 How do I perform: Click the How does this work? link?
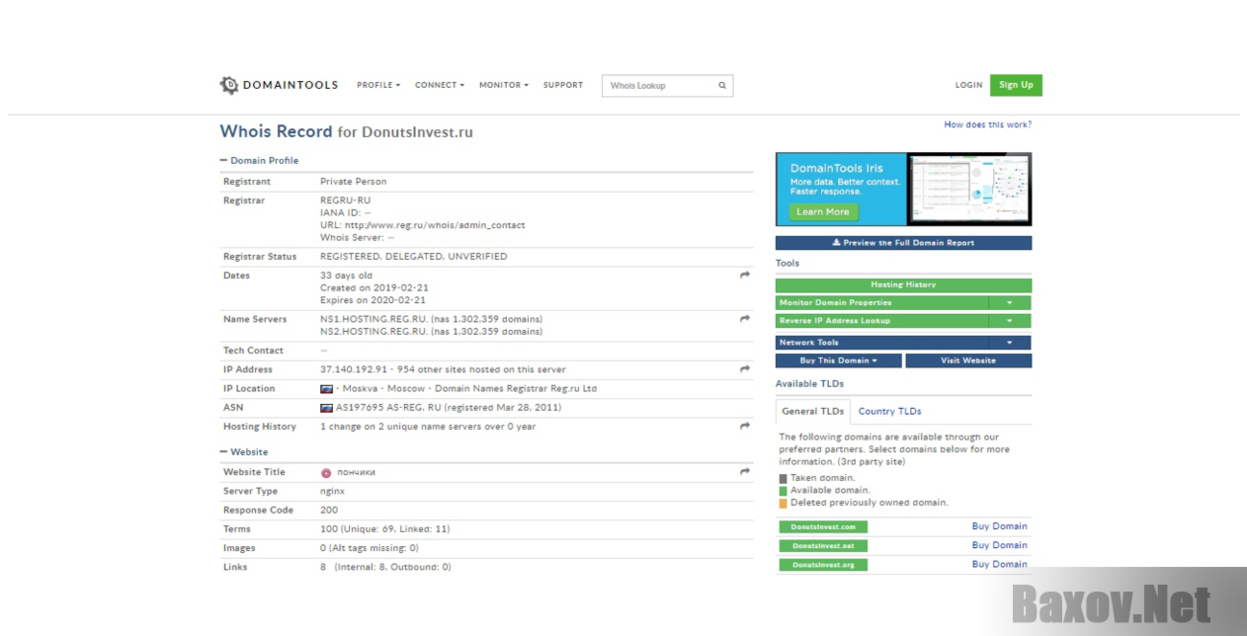coord(988,125)
